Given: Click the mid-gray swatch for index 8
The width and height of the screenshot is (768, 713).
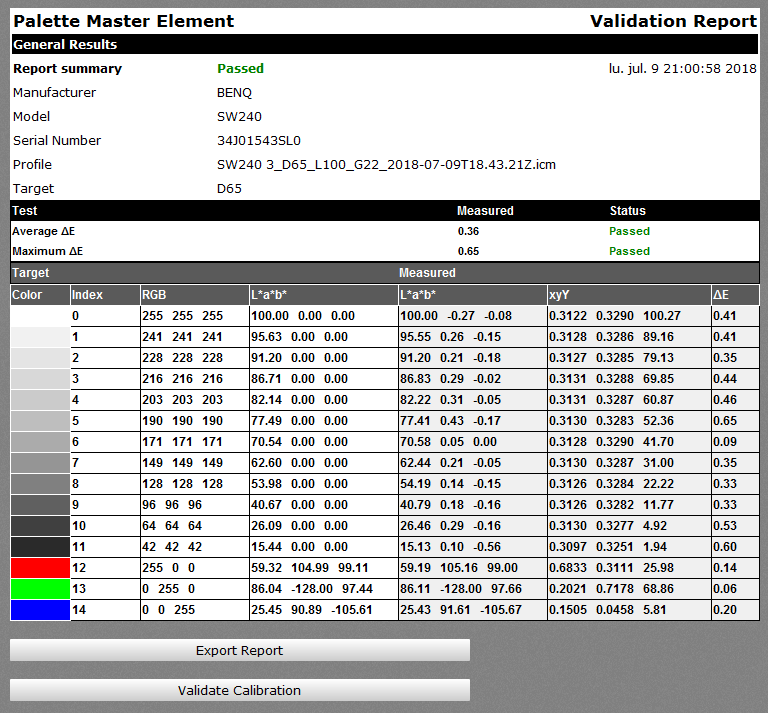Looking at the screenshot, I should [x=40, y=484].
